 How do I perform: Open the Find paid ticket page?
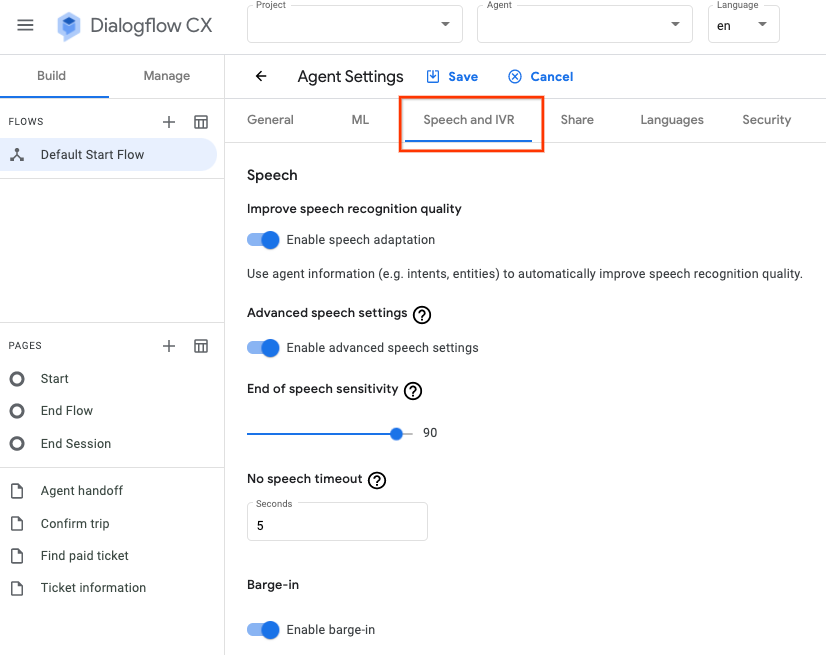(x=84, y=556)
